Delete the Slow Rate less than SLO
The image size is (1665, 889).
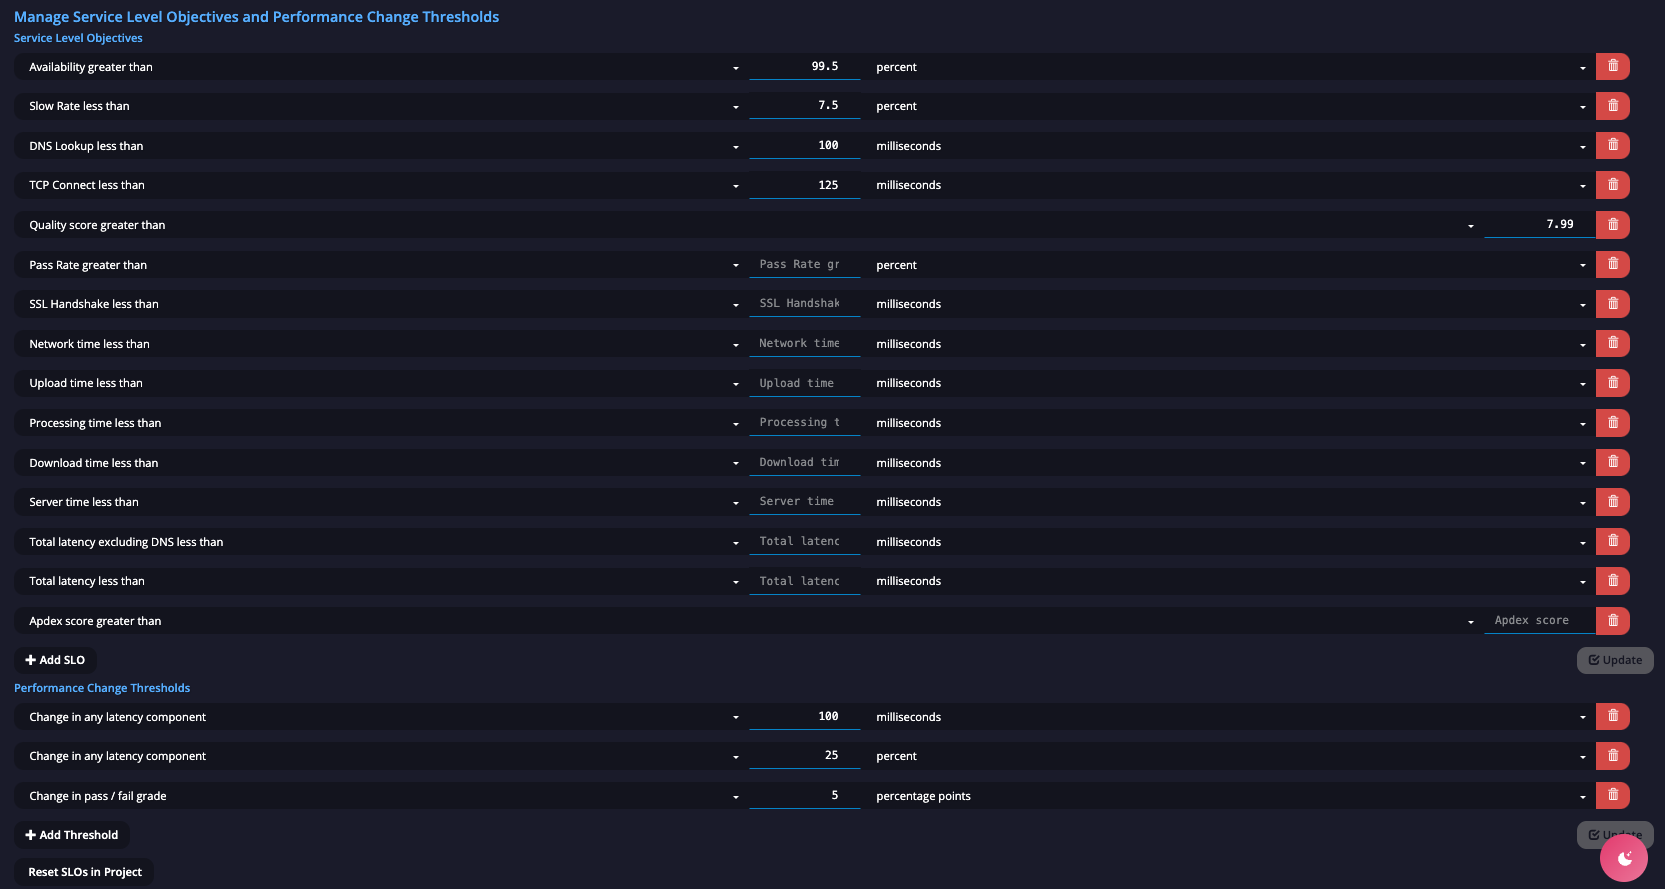pyautogui.click(x=1612, y=106)
